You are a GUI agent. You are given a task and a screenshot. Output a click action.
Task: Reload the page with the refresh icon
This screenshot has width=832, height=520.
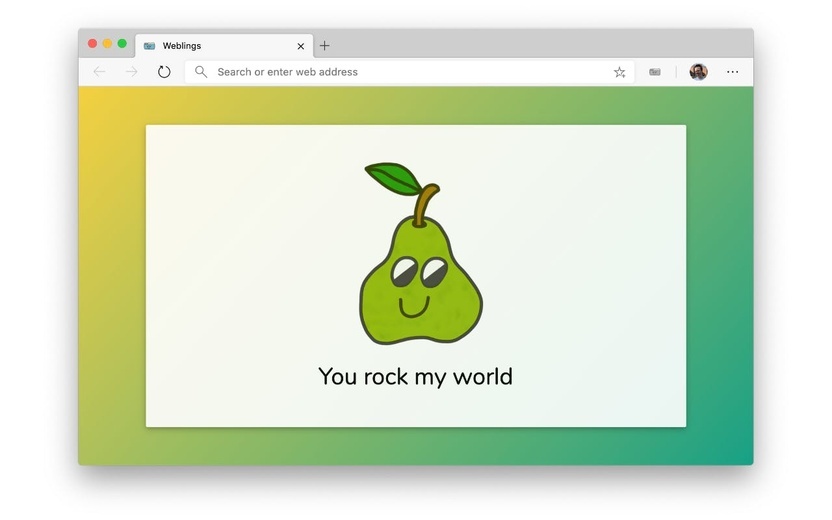pyautogui.click(x=164, y=72)
